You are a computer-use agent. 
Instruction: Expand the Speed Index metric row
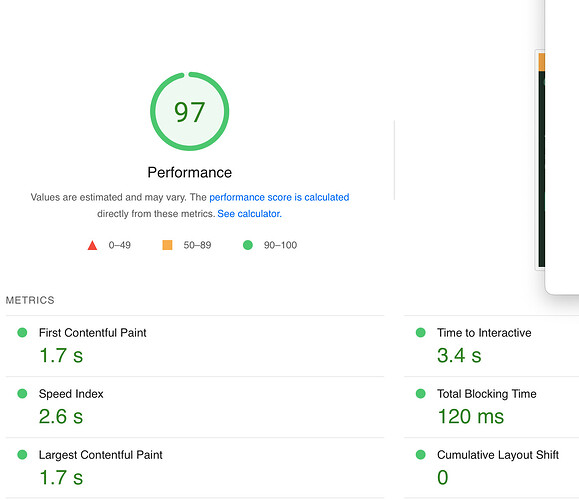[195, 407]
